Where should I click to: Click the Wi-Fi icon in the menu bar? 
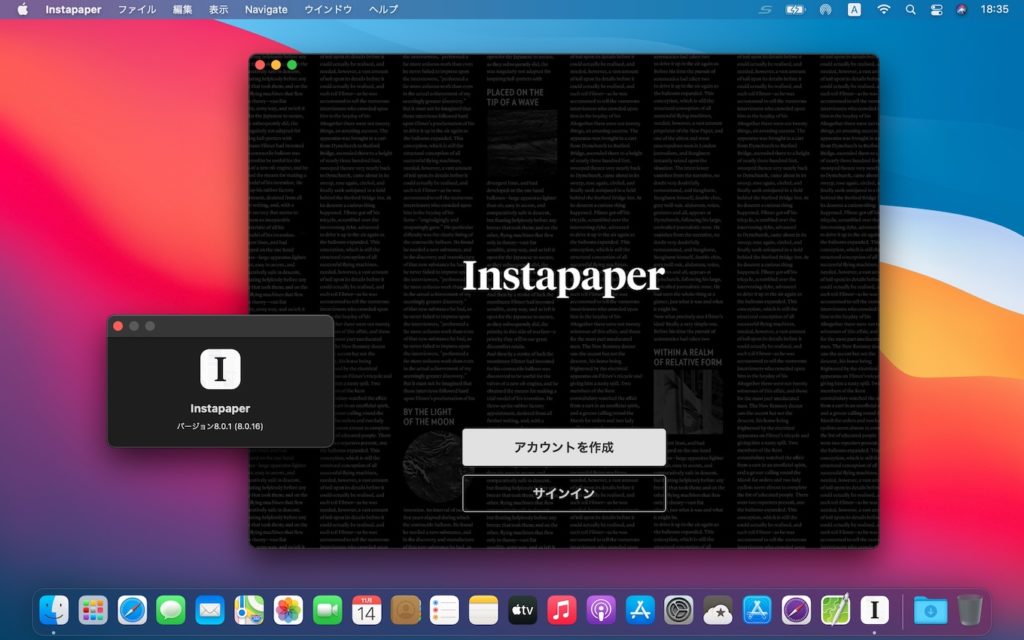884,10
